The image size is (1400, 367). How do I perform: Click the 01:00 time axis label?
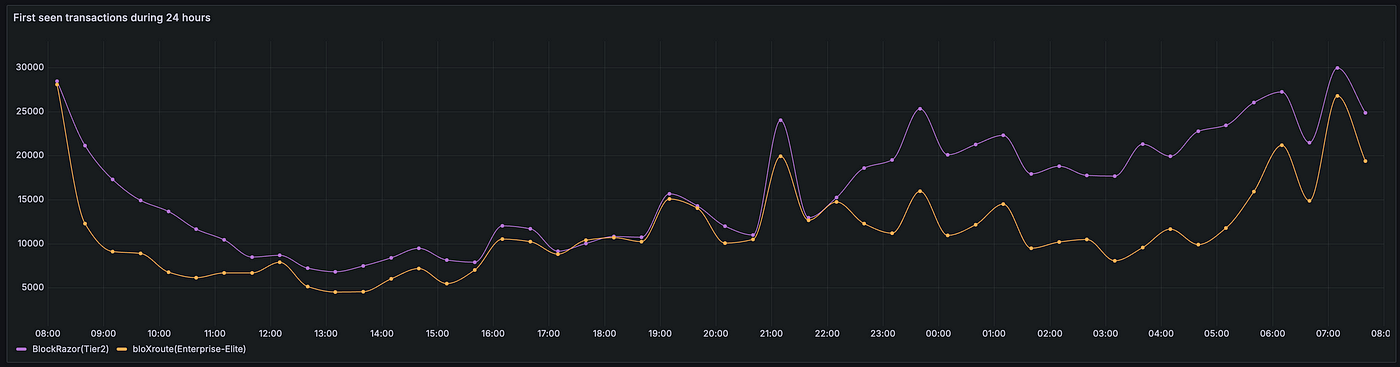click(x=993, y=333)
